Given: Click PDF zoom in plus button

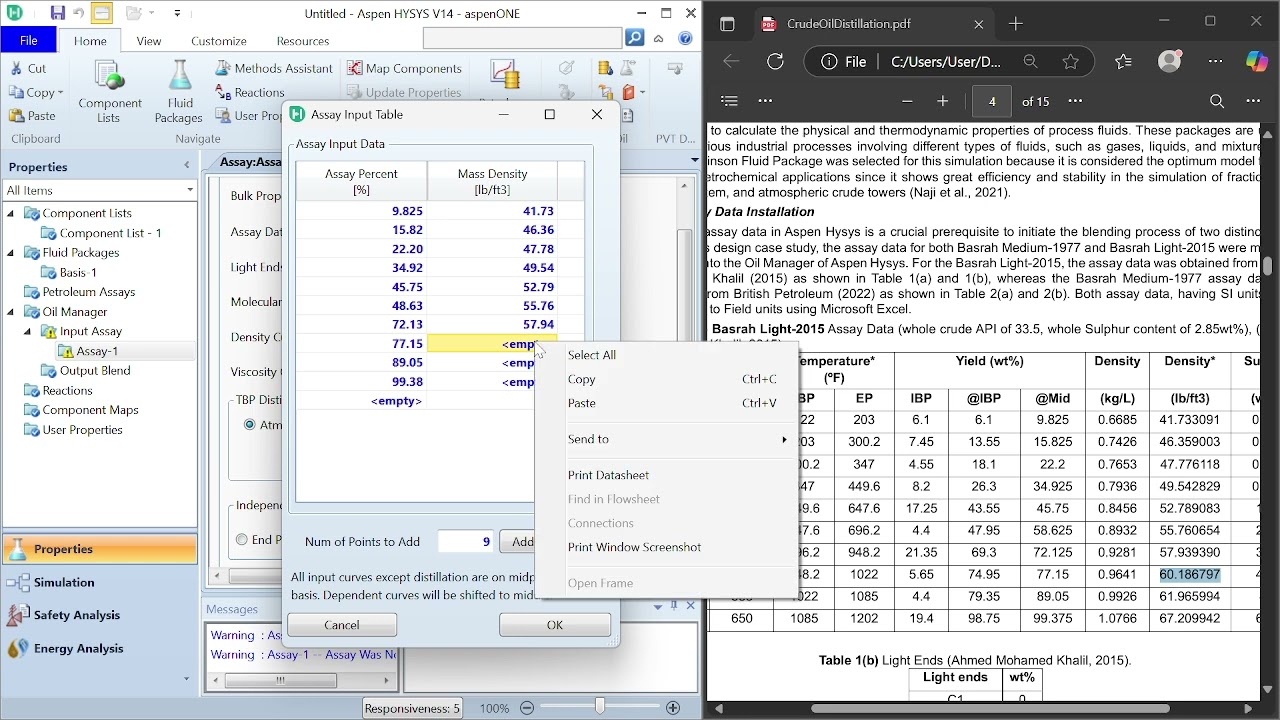Looking at the screenshot, I should click(x=942, y=101).
